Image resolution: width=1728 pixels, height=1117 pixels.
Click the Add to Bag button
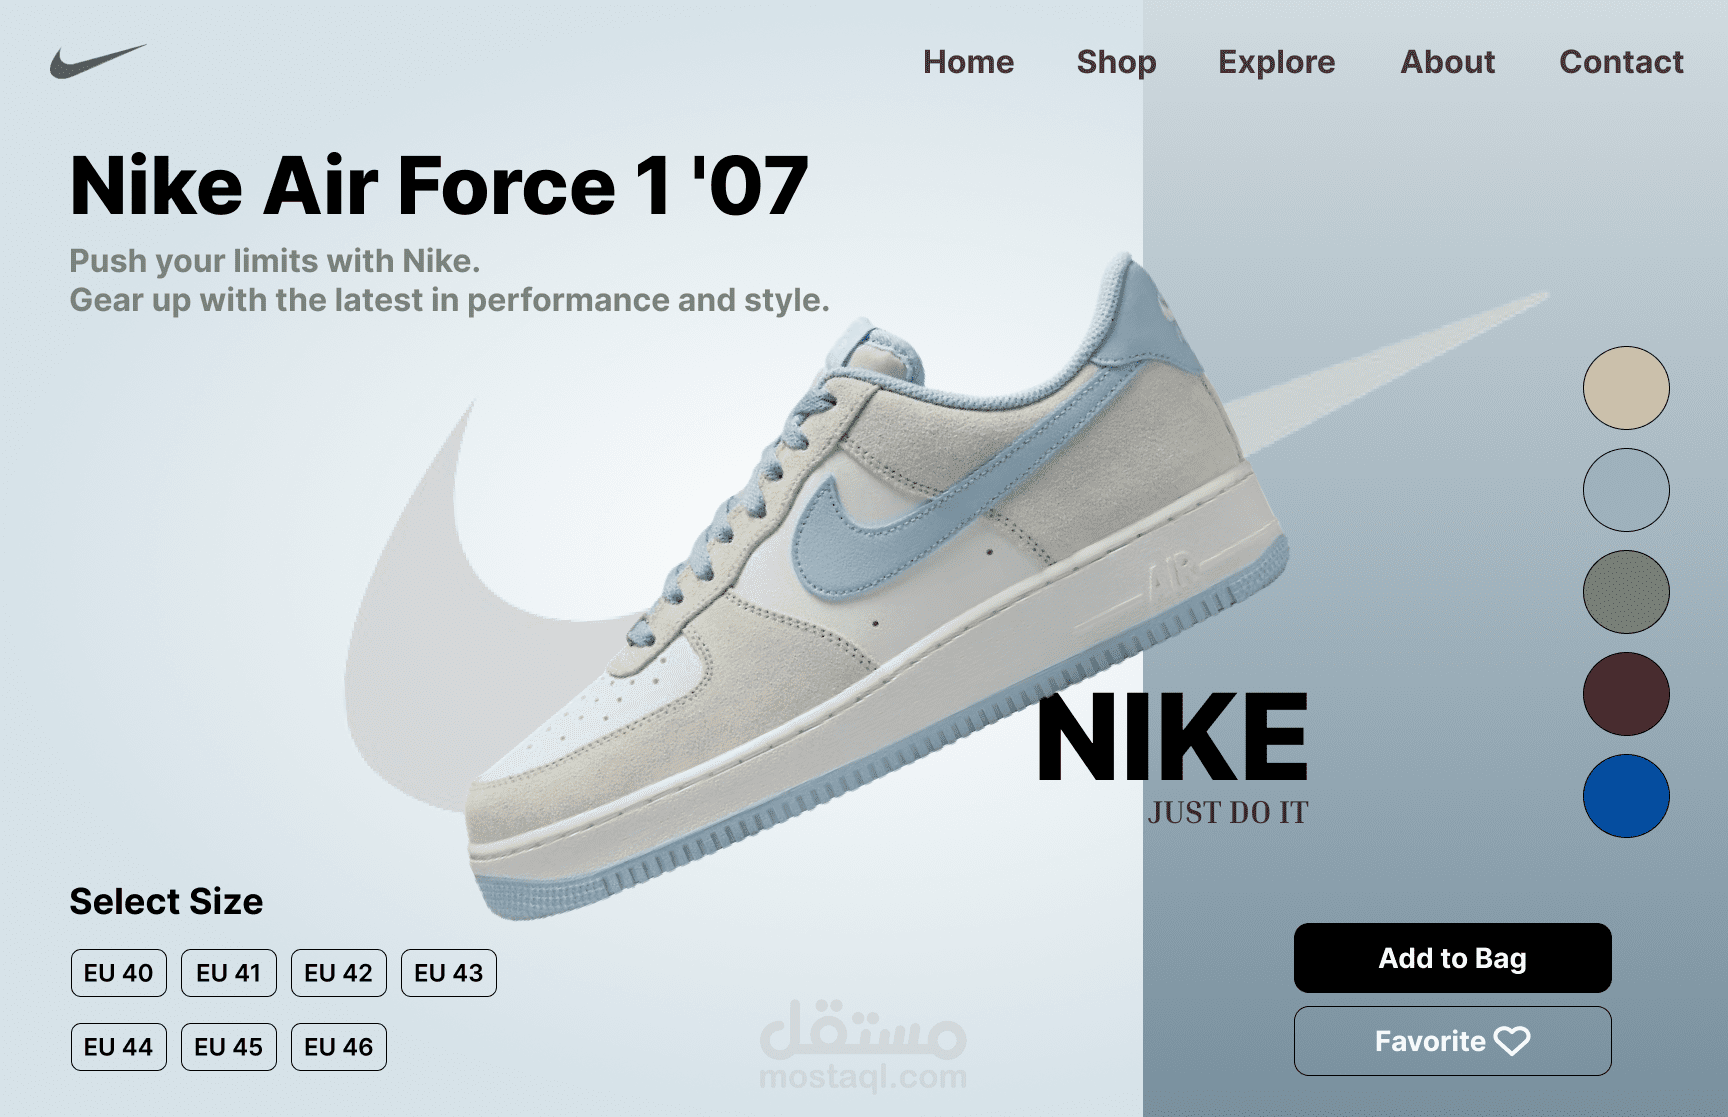[1452, 958]
